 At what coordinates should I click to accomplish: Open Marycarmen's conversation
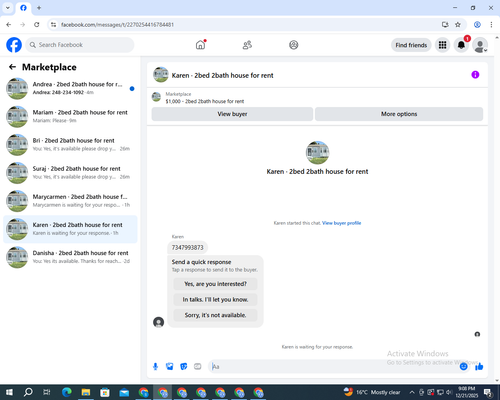(70, 201)
